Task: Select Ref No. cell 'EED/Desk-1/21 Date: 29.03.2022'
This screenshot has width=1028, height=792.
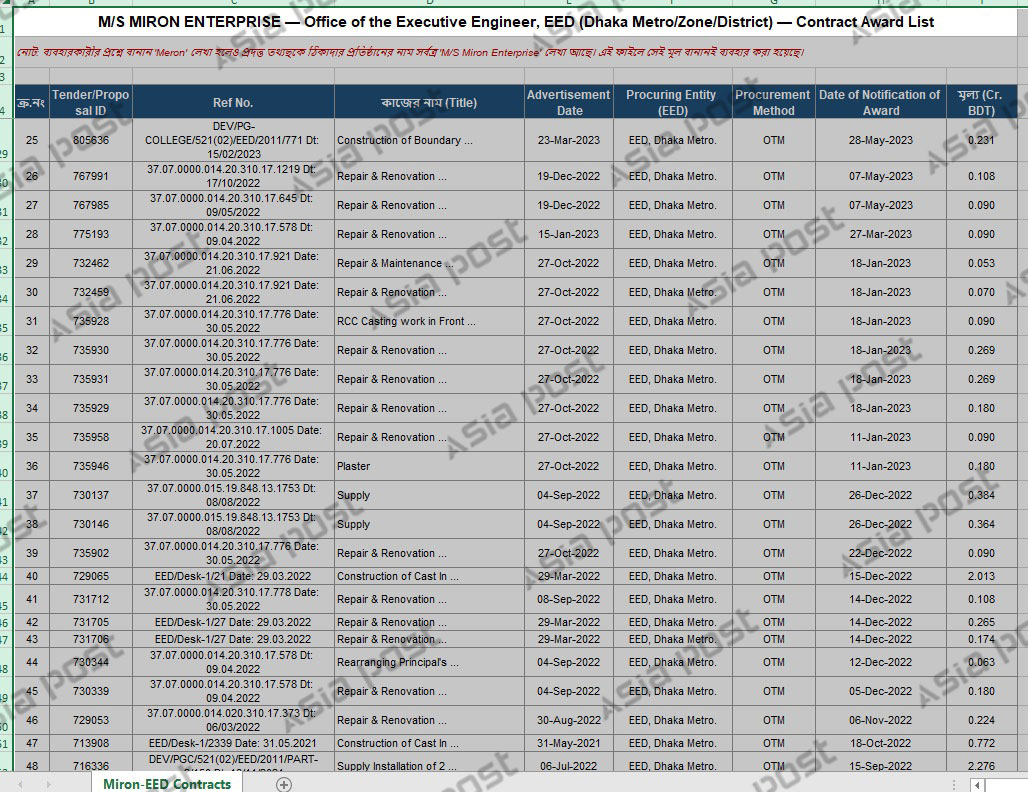Action: 233,576
